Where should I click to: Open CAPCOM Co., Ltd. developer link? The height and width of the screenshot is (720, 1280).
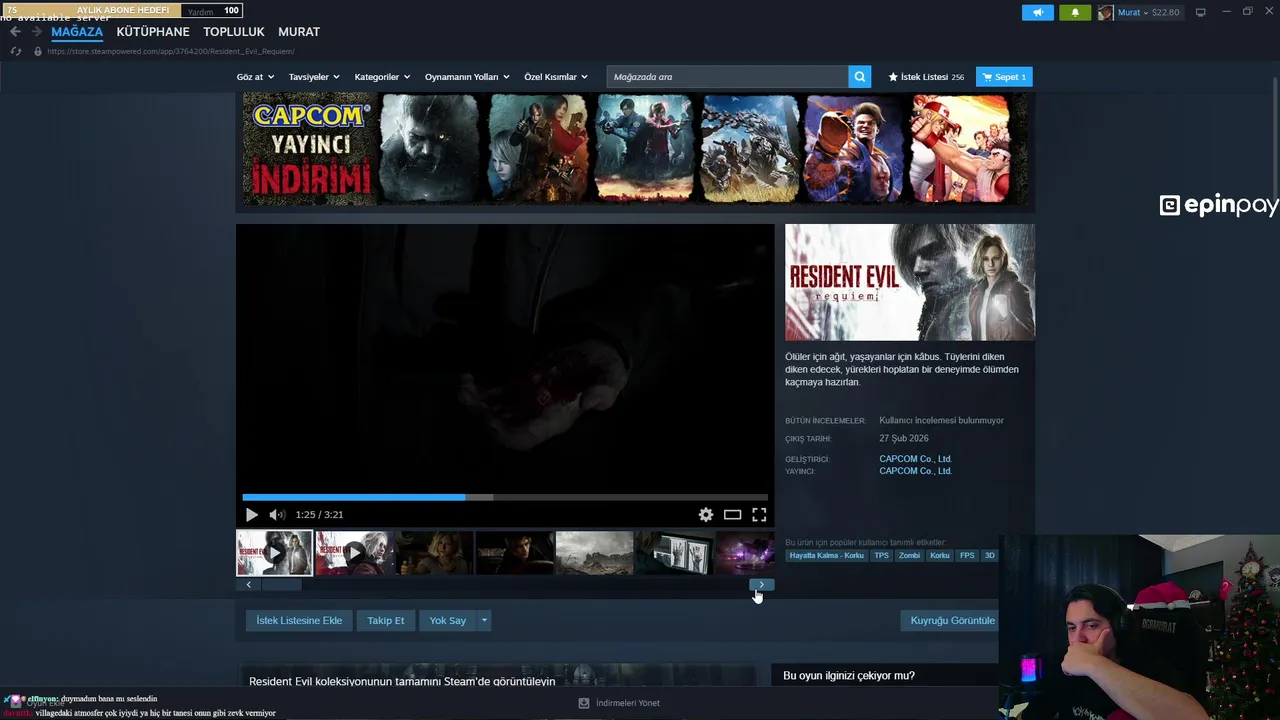pos(915,459)
